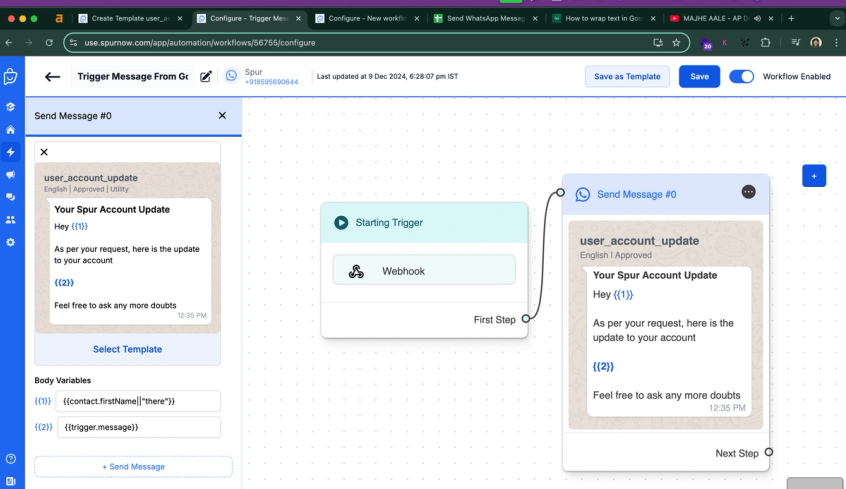The image size is (846, 489).
Task: Go to the Home sidebar icon
Action: [10, 130]
